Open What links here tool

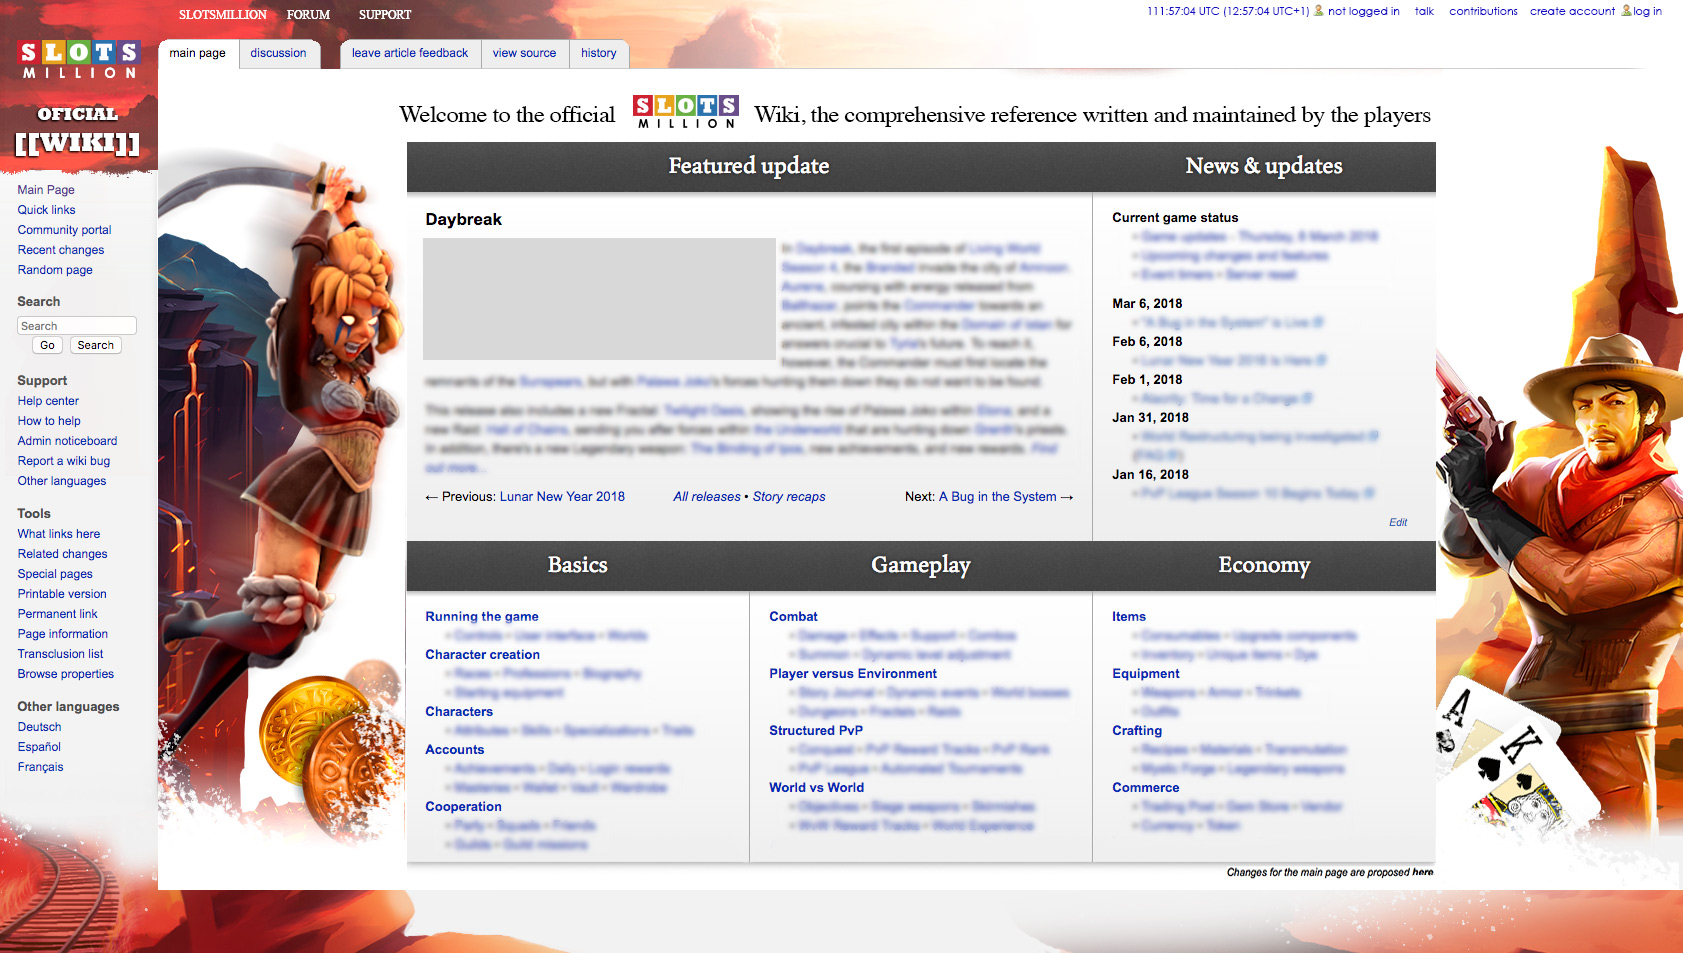59,534
